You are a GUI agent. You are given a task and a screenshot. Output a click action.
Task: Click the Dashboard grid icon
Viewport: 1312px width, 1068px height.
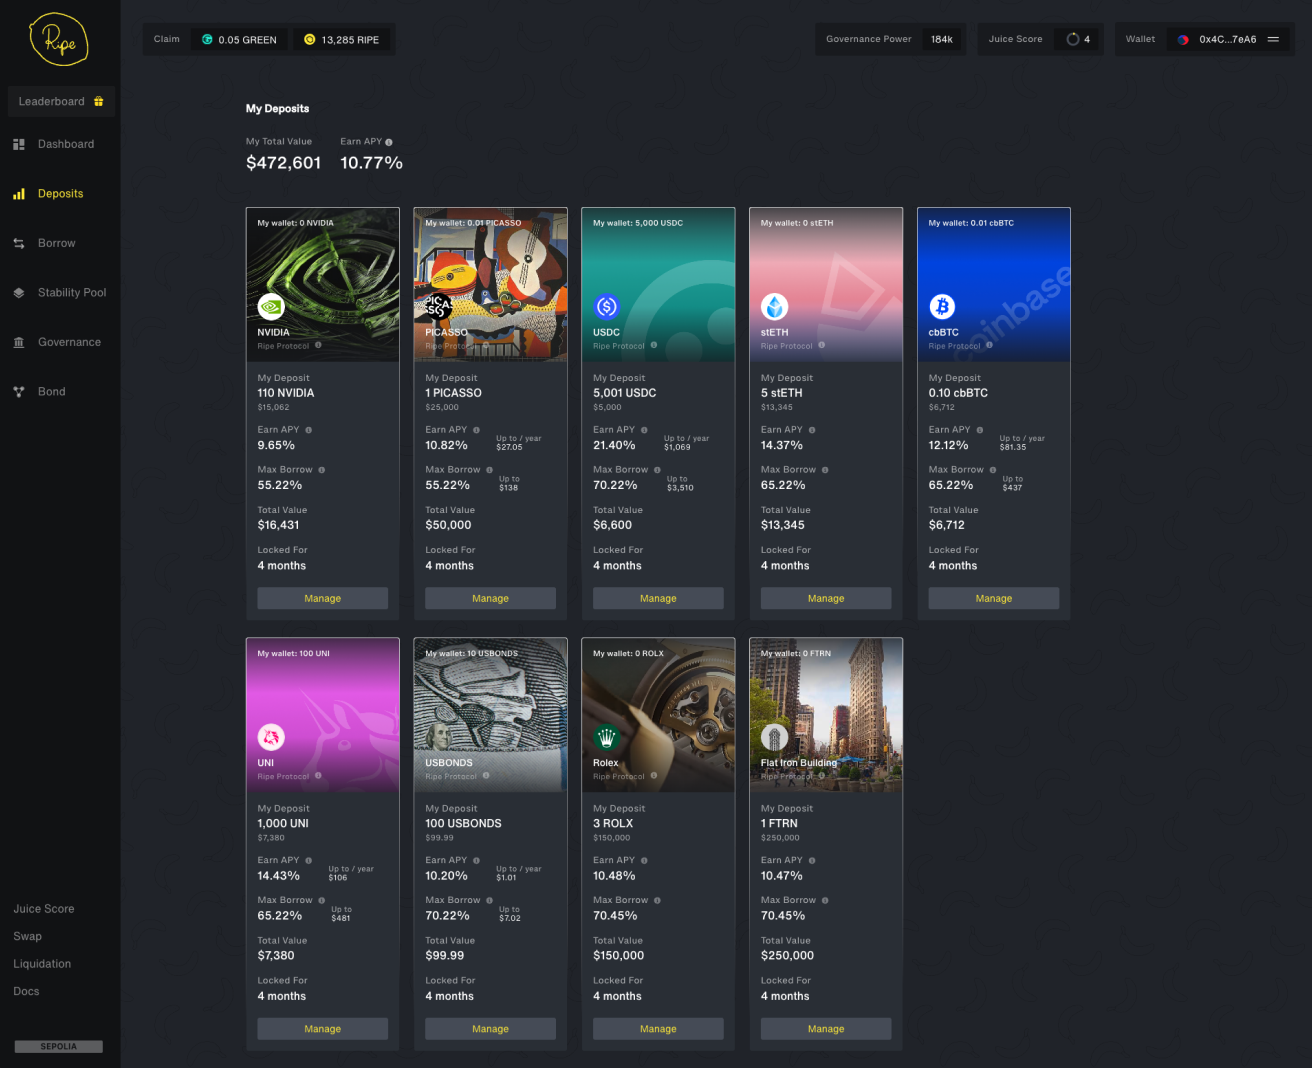click(x=19, y=144)
